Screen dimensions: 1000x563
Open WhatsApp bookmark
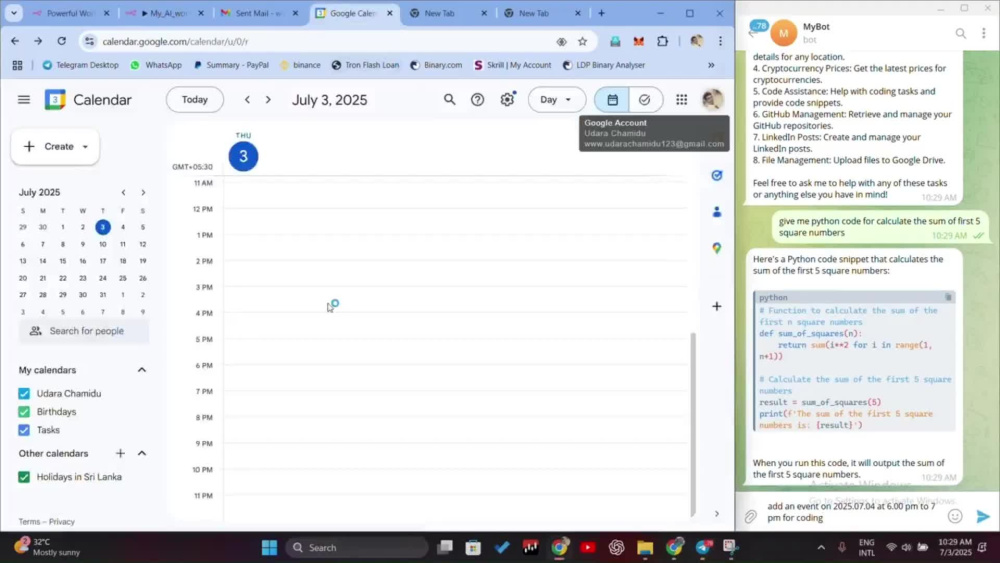156,65
